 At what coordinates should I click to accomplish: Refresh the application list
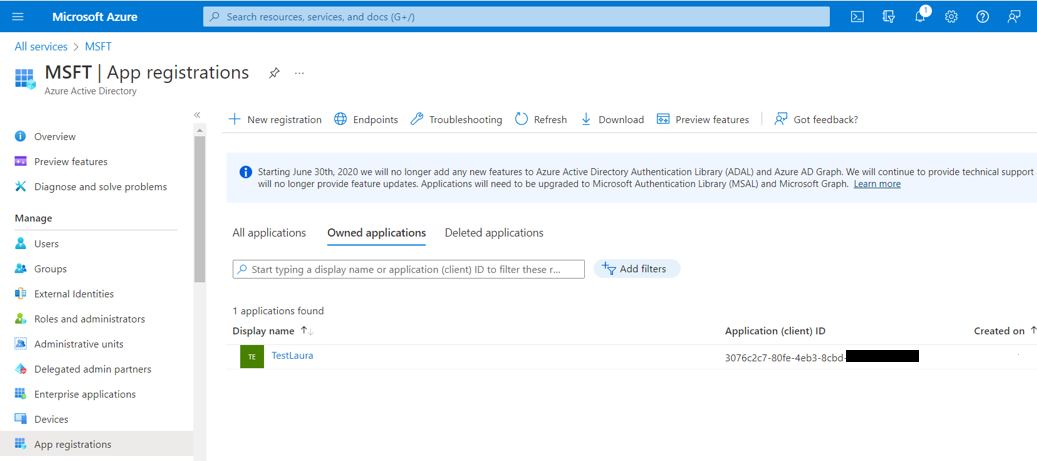[540, 120]
